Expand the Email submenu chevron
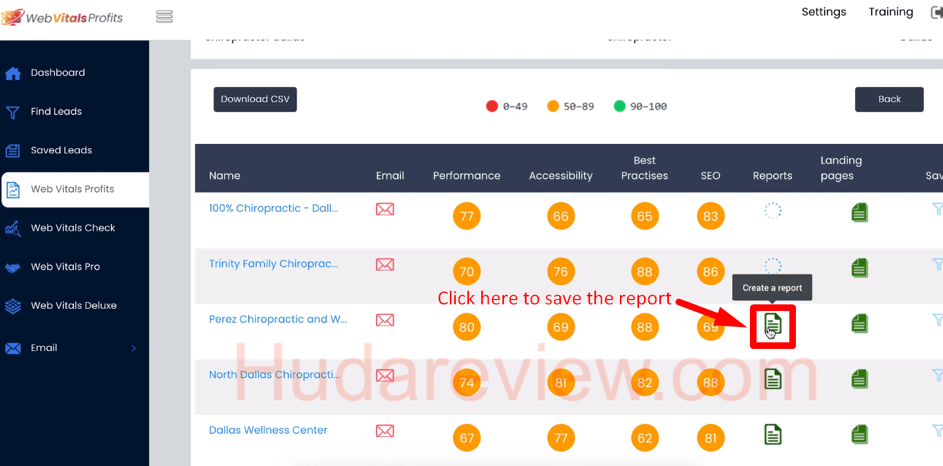This screenshot has width=943, height=466. 134,348
